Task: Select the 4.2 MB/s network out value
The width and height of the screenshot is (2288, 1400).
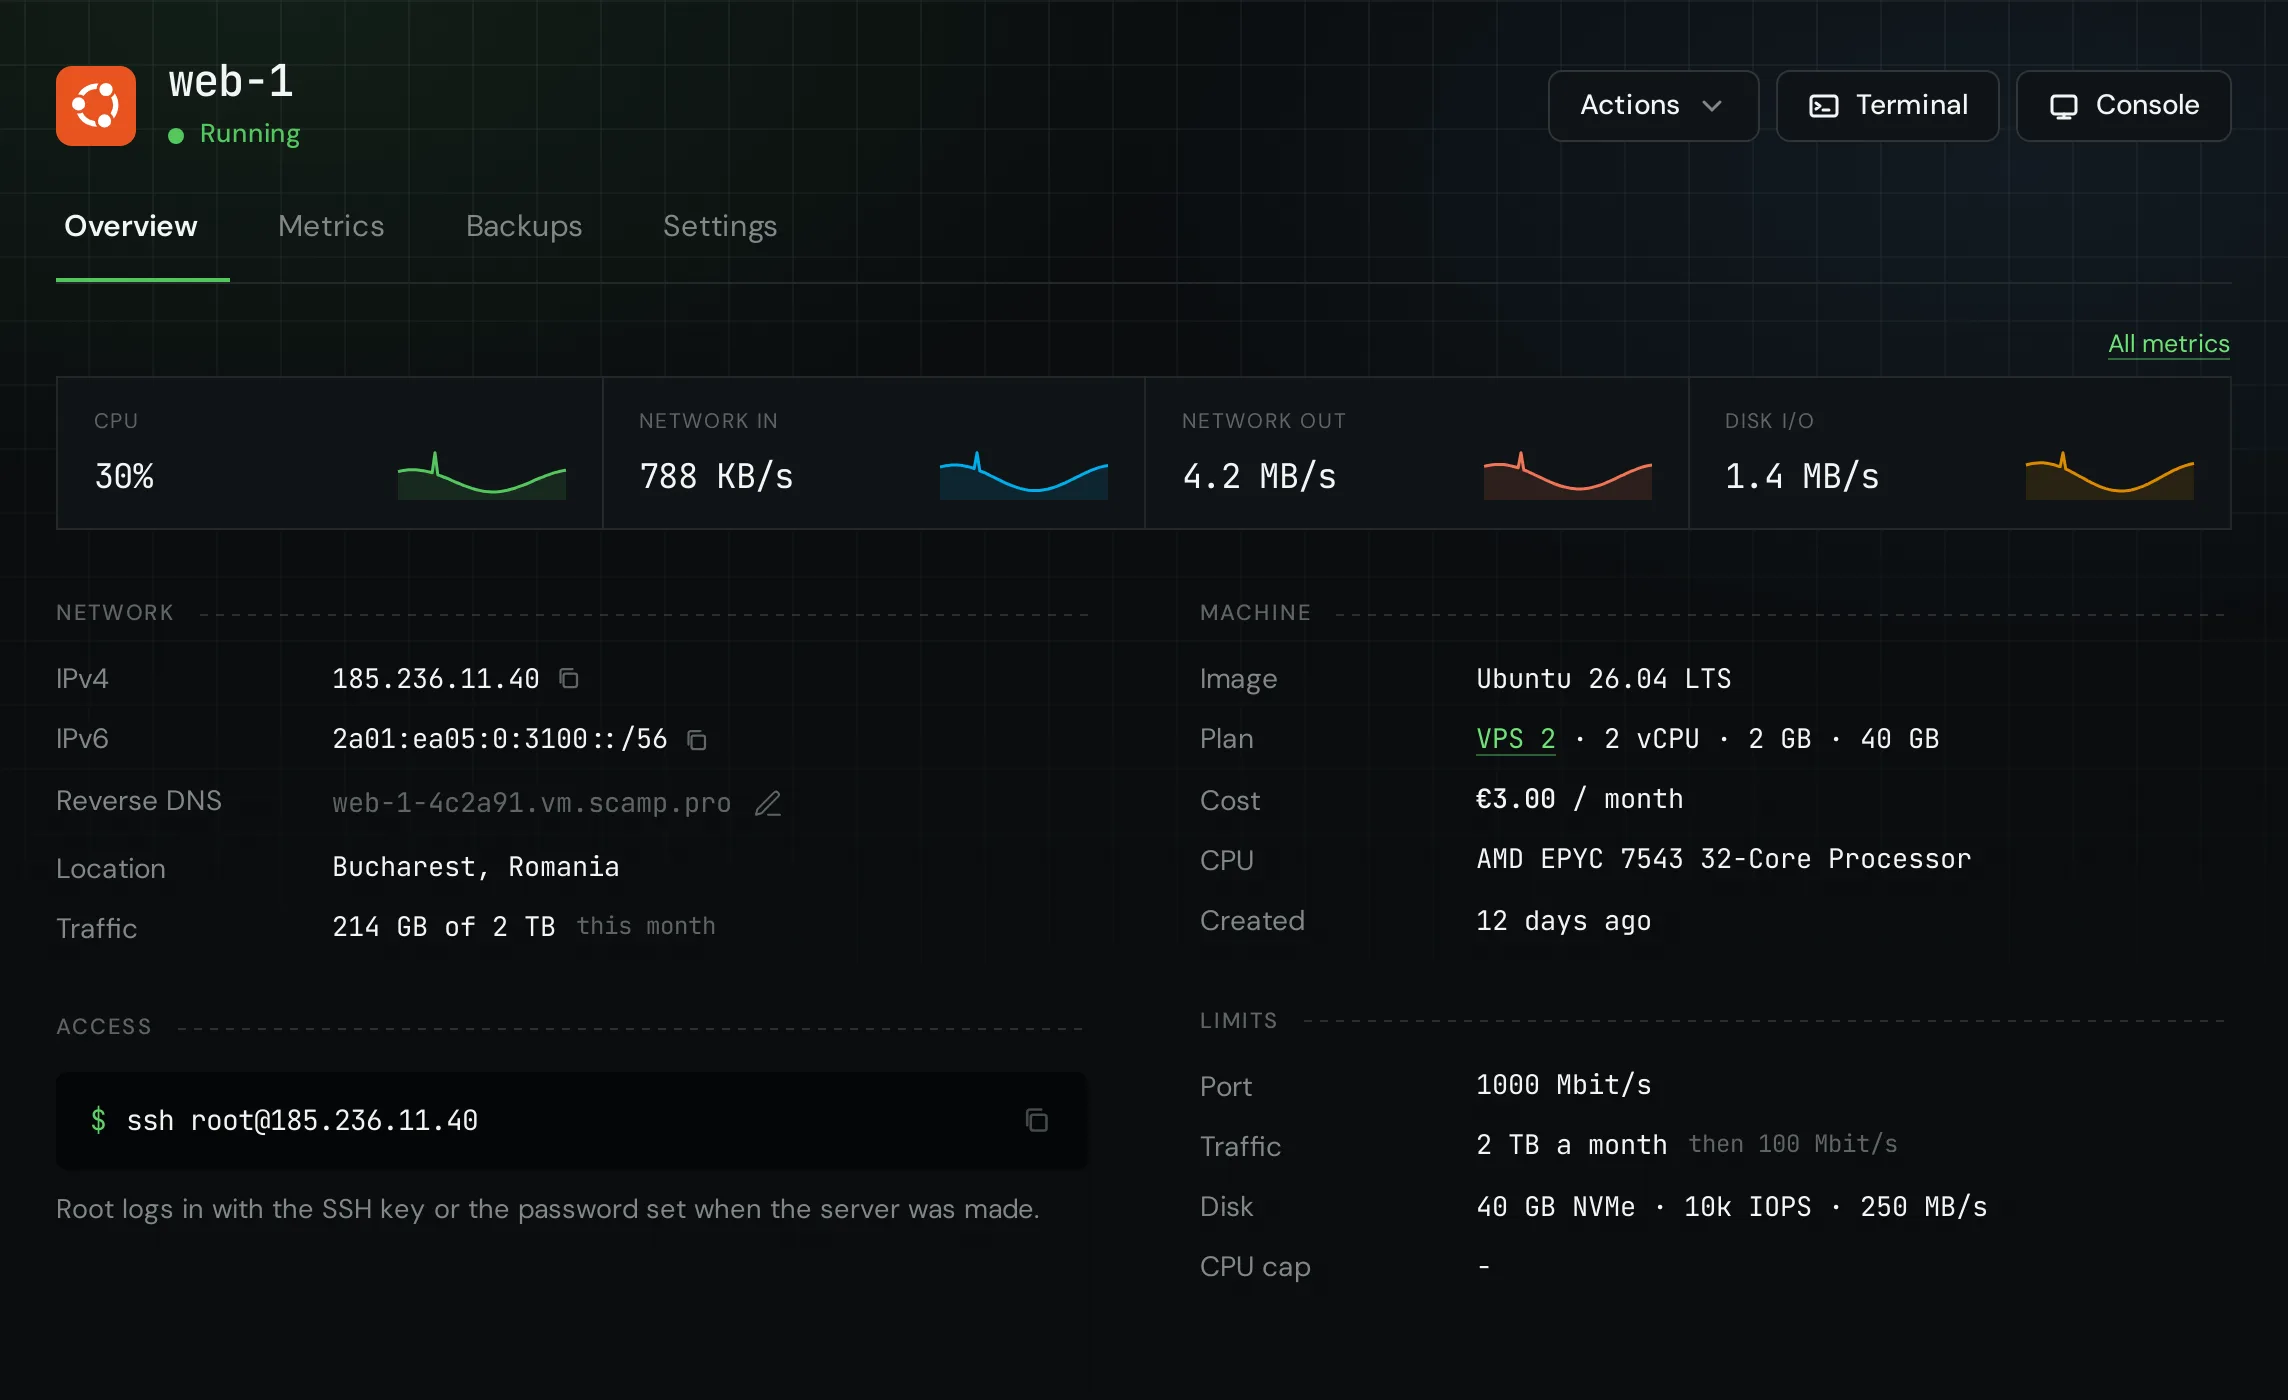Action: pos(1259,476)
